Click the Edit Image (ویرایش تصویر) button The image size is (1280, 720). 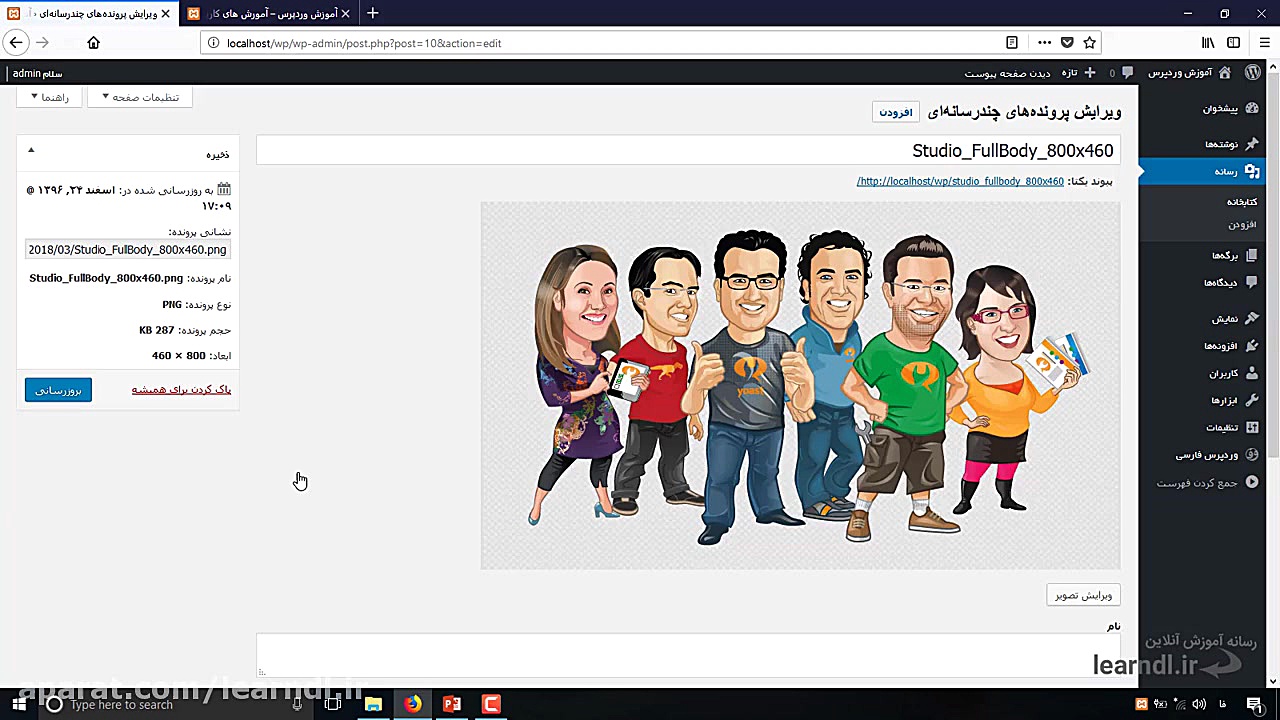pyautogui.click(x=1083, y=595)
